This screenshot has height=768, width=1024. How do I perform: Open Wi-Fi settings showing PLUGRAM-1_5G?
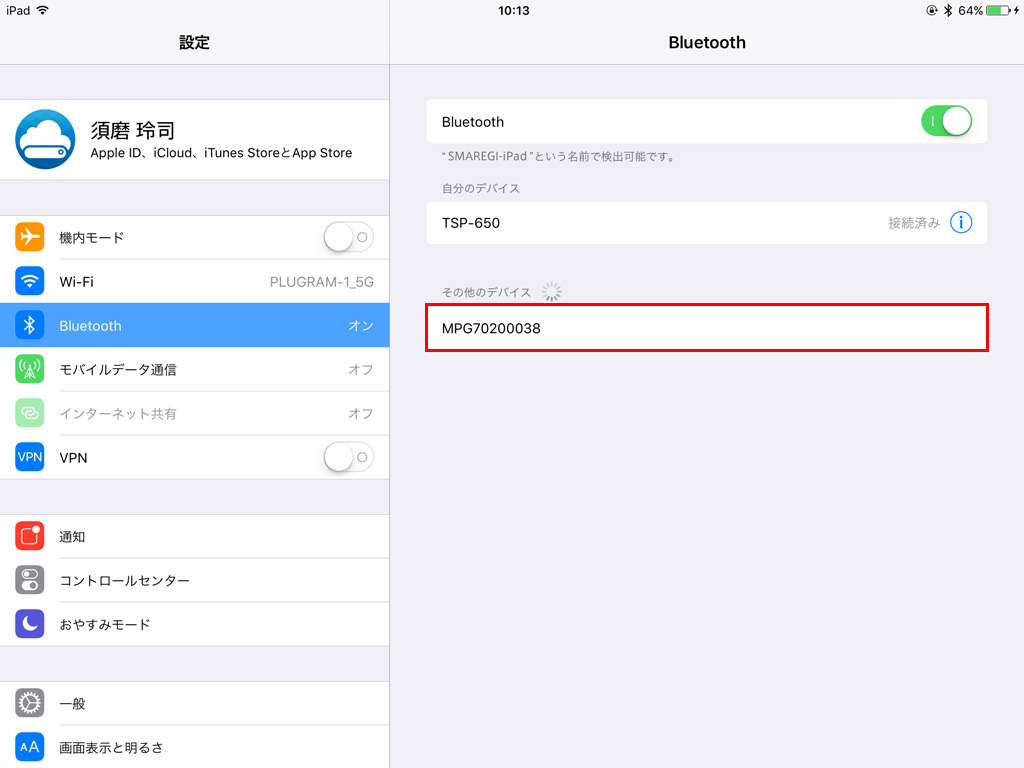[x=195, y=281]
